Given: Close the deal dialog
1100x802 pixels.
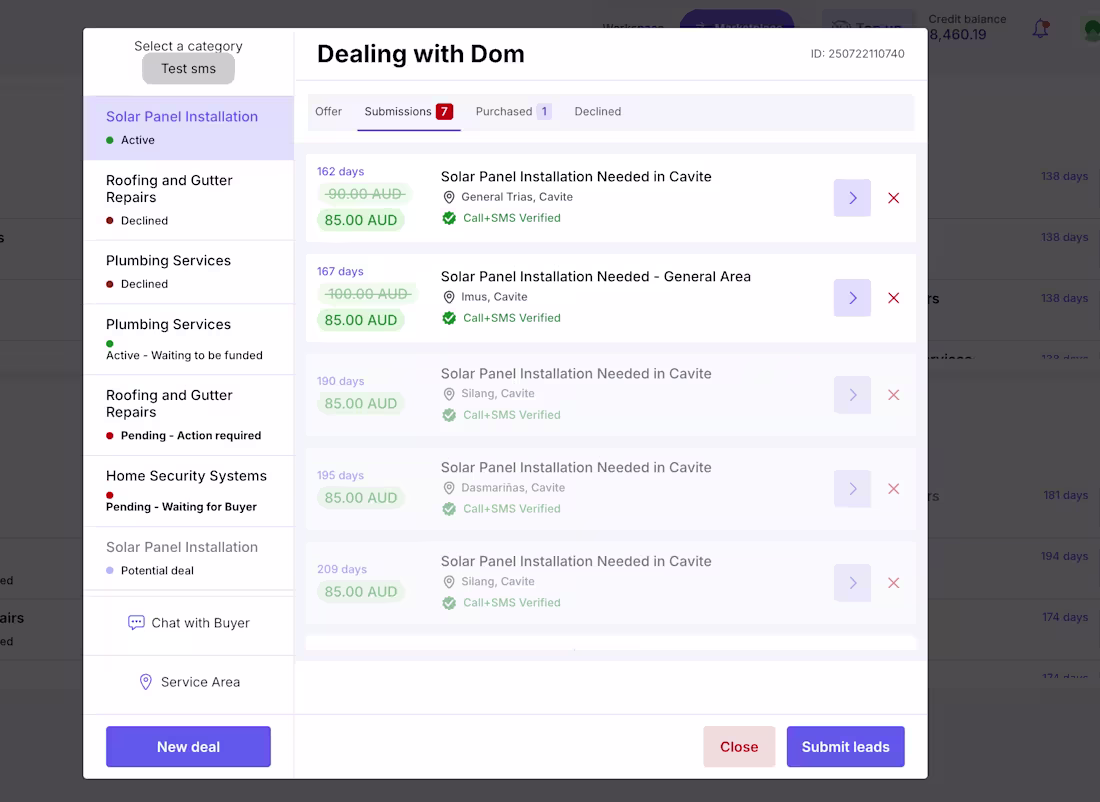Looking at the screenshot, I should point(739,747).
